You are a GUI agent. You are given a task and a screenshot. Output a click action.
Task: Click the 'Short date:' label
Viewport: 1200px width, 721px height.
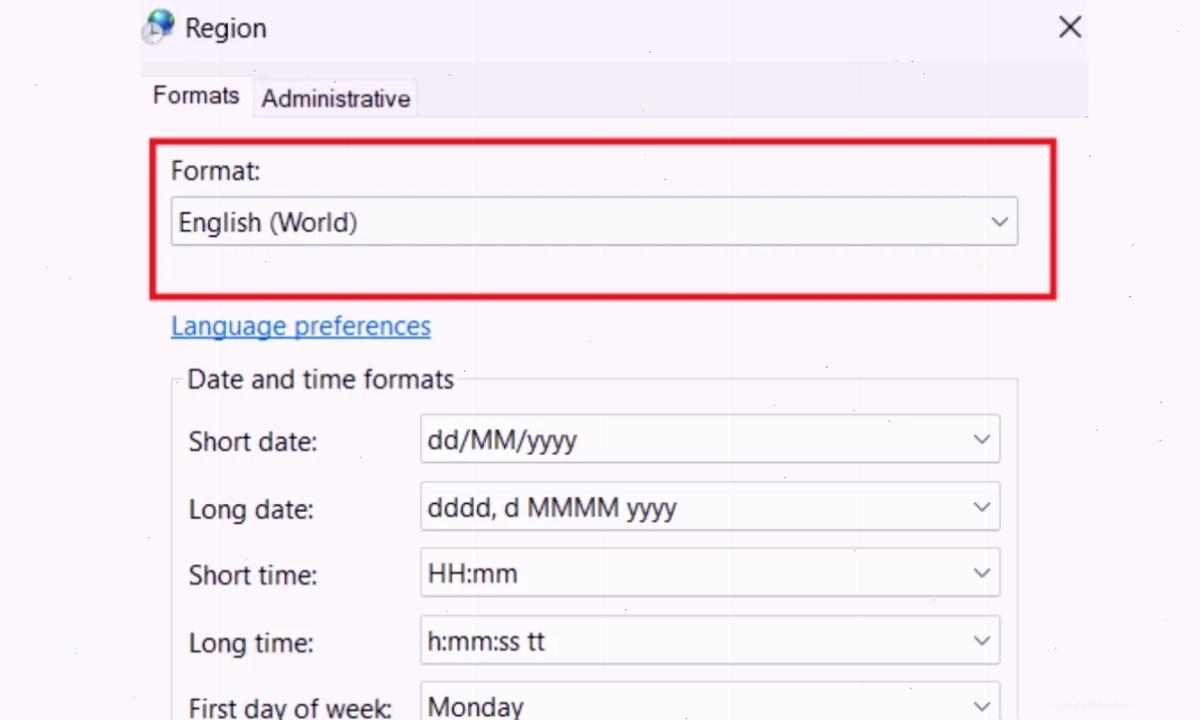click(x=253, y=442)
